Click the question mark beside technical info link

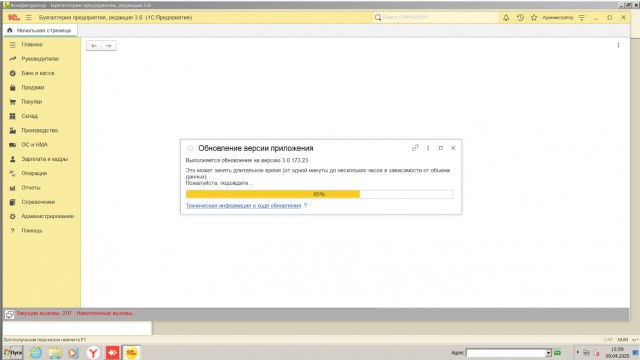pyautogui.click(x=305, y=205)
